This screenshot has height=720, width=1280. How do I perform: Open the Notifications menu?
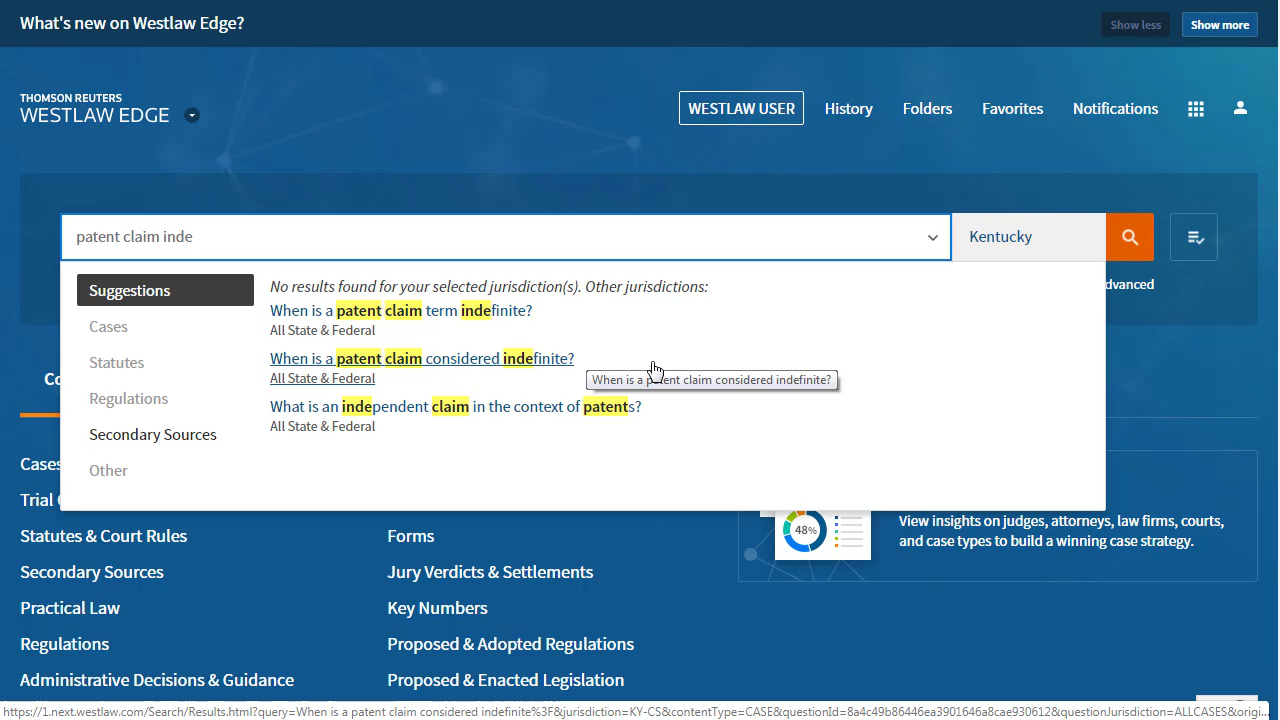coord(1115,109)
